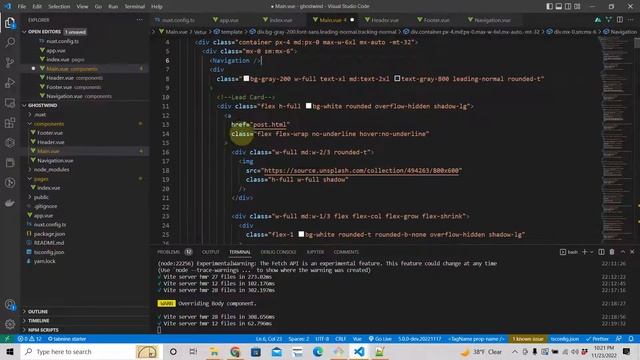Open the Explorer view in activity bar

[10, 23]
